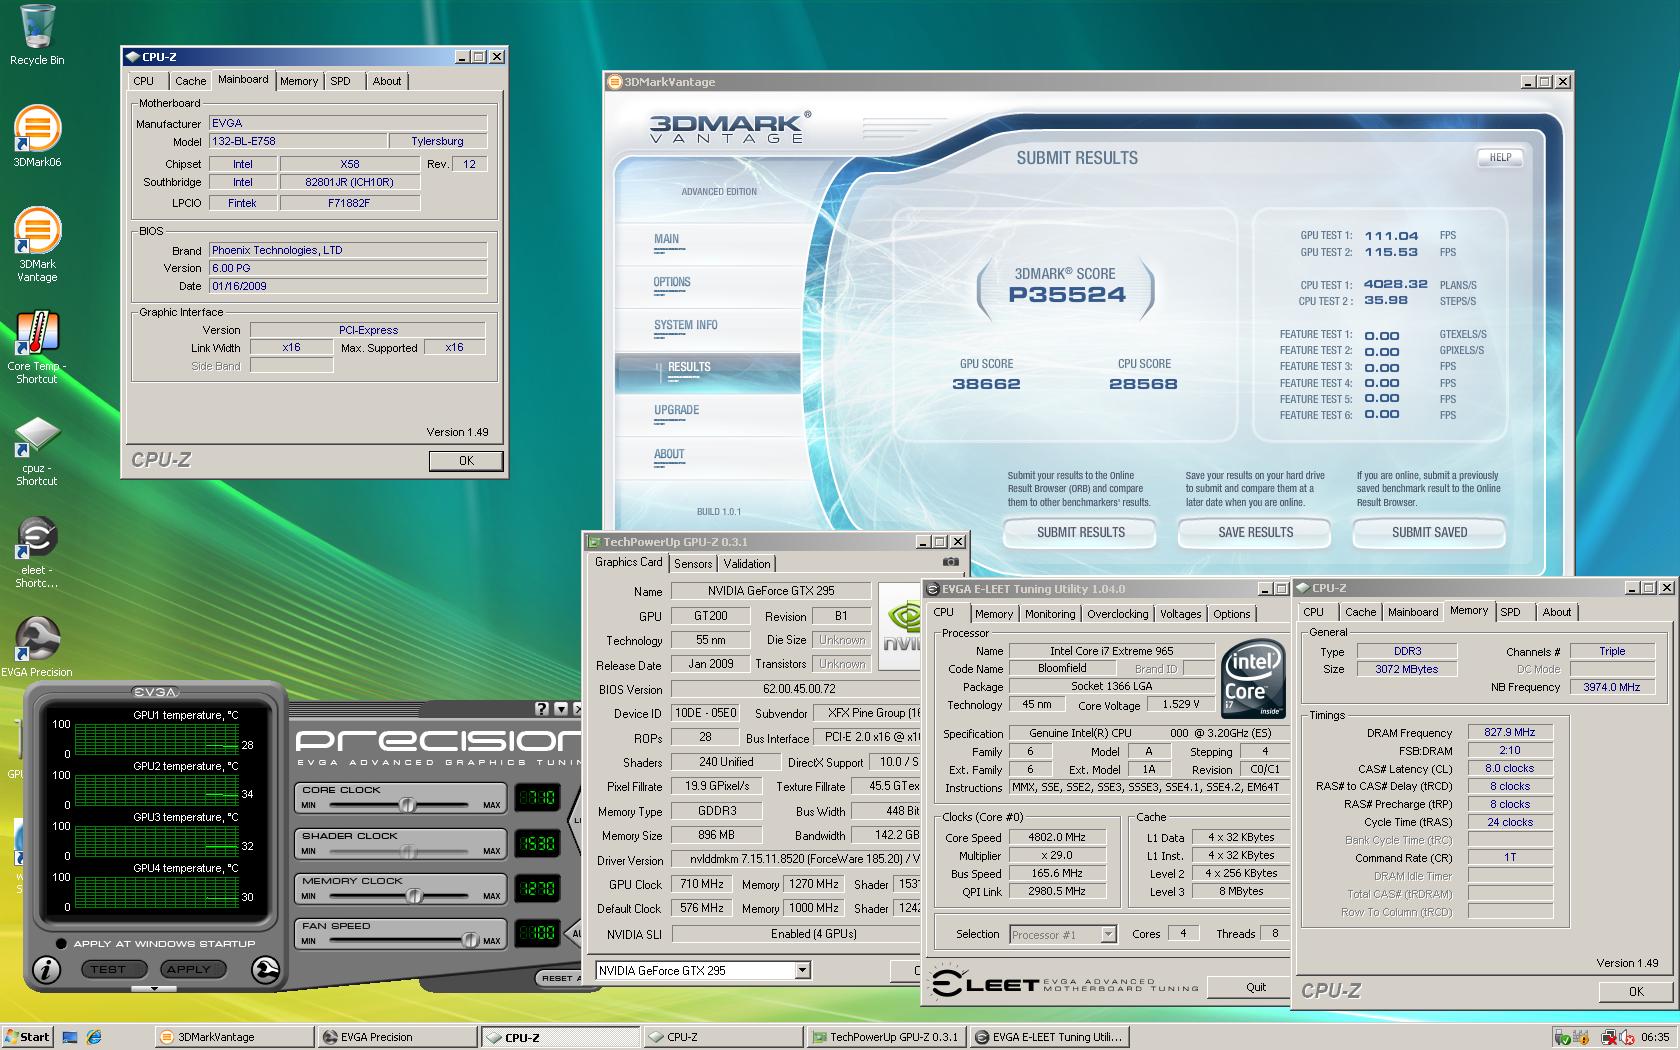Image resolution: width=1680 pixels, height=1050 pixels.
Task: Click SUBMIT SAVED button in 3DMark Vantage
Action: pyautogui.click(x=1429, y=533)
